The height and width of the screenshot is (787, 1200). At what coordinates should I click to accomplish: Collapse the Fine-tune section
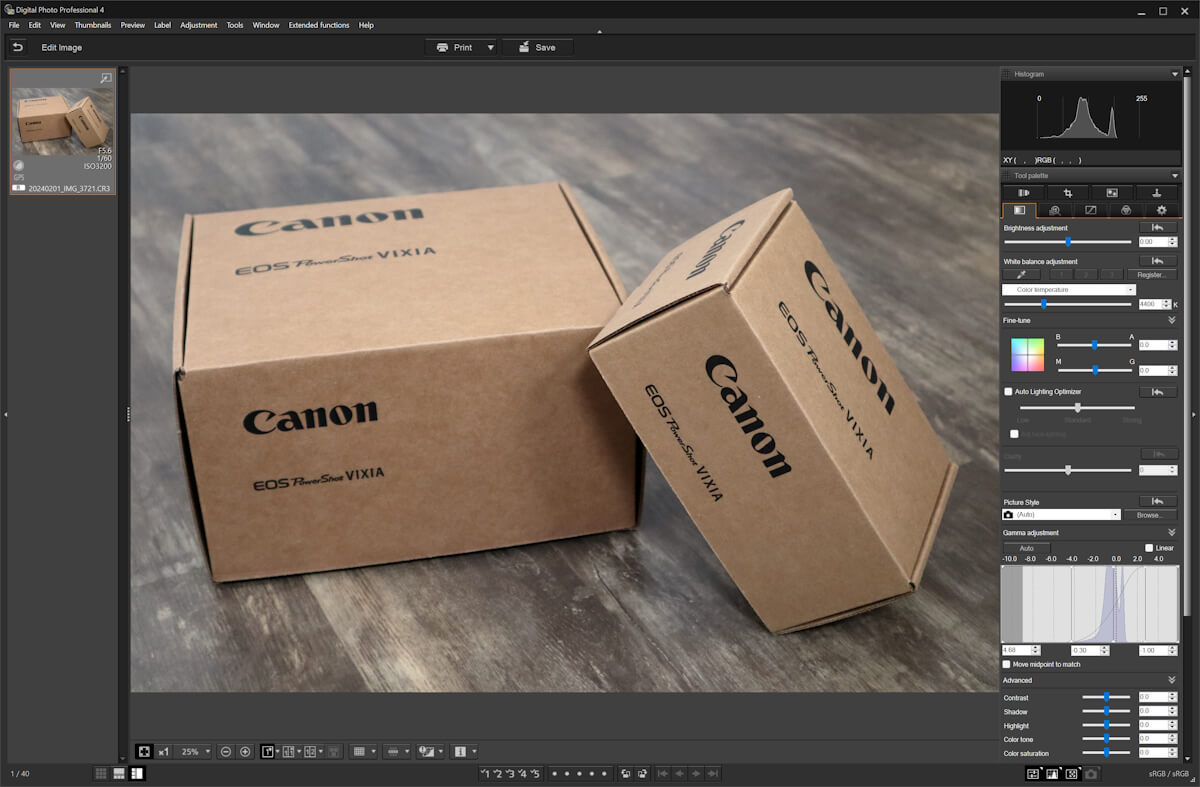pyautogui.click(x=1171, y=320)
